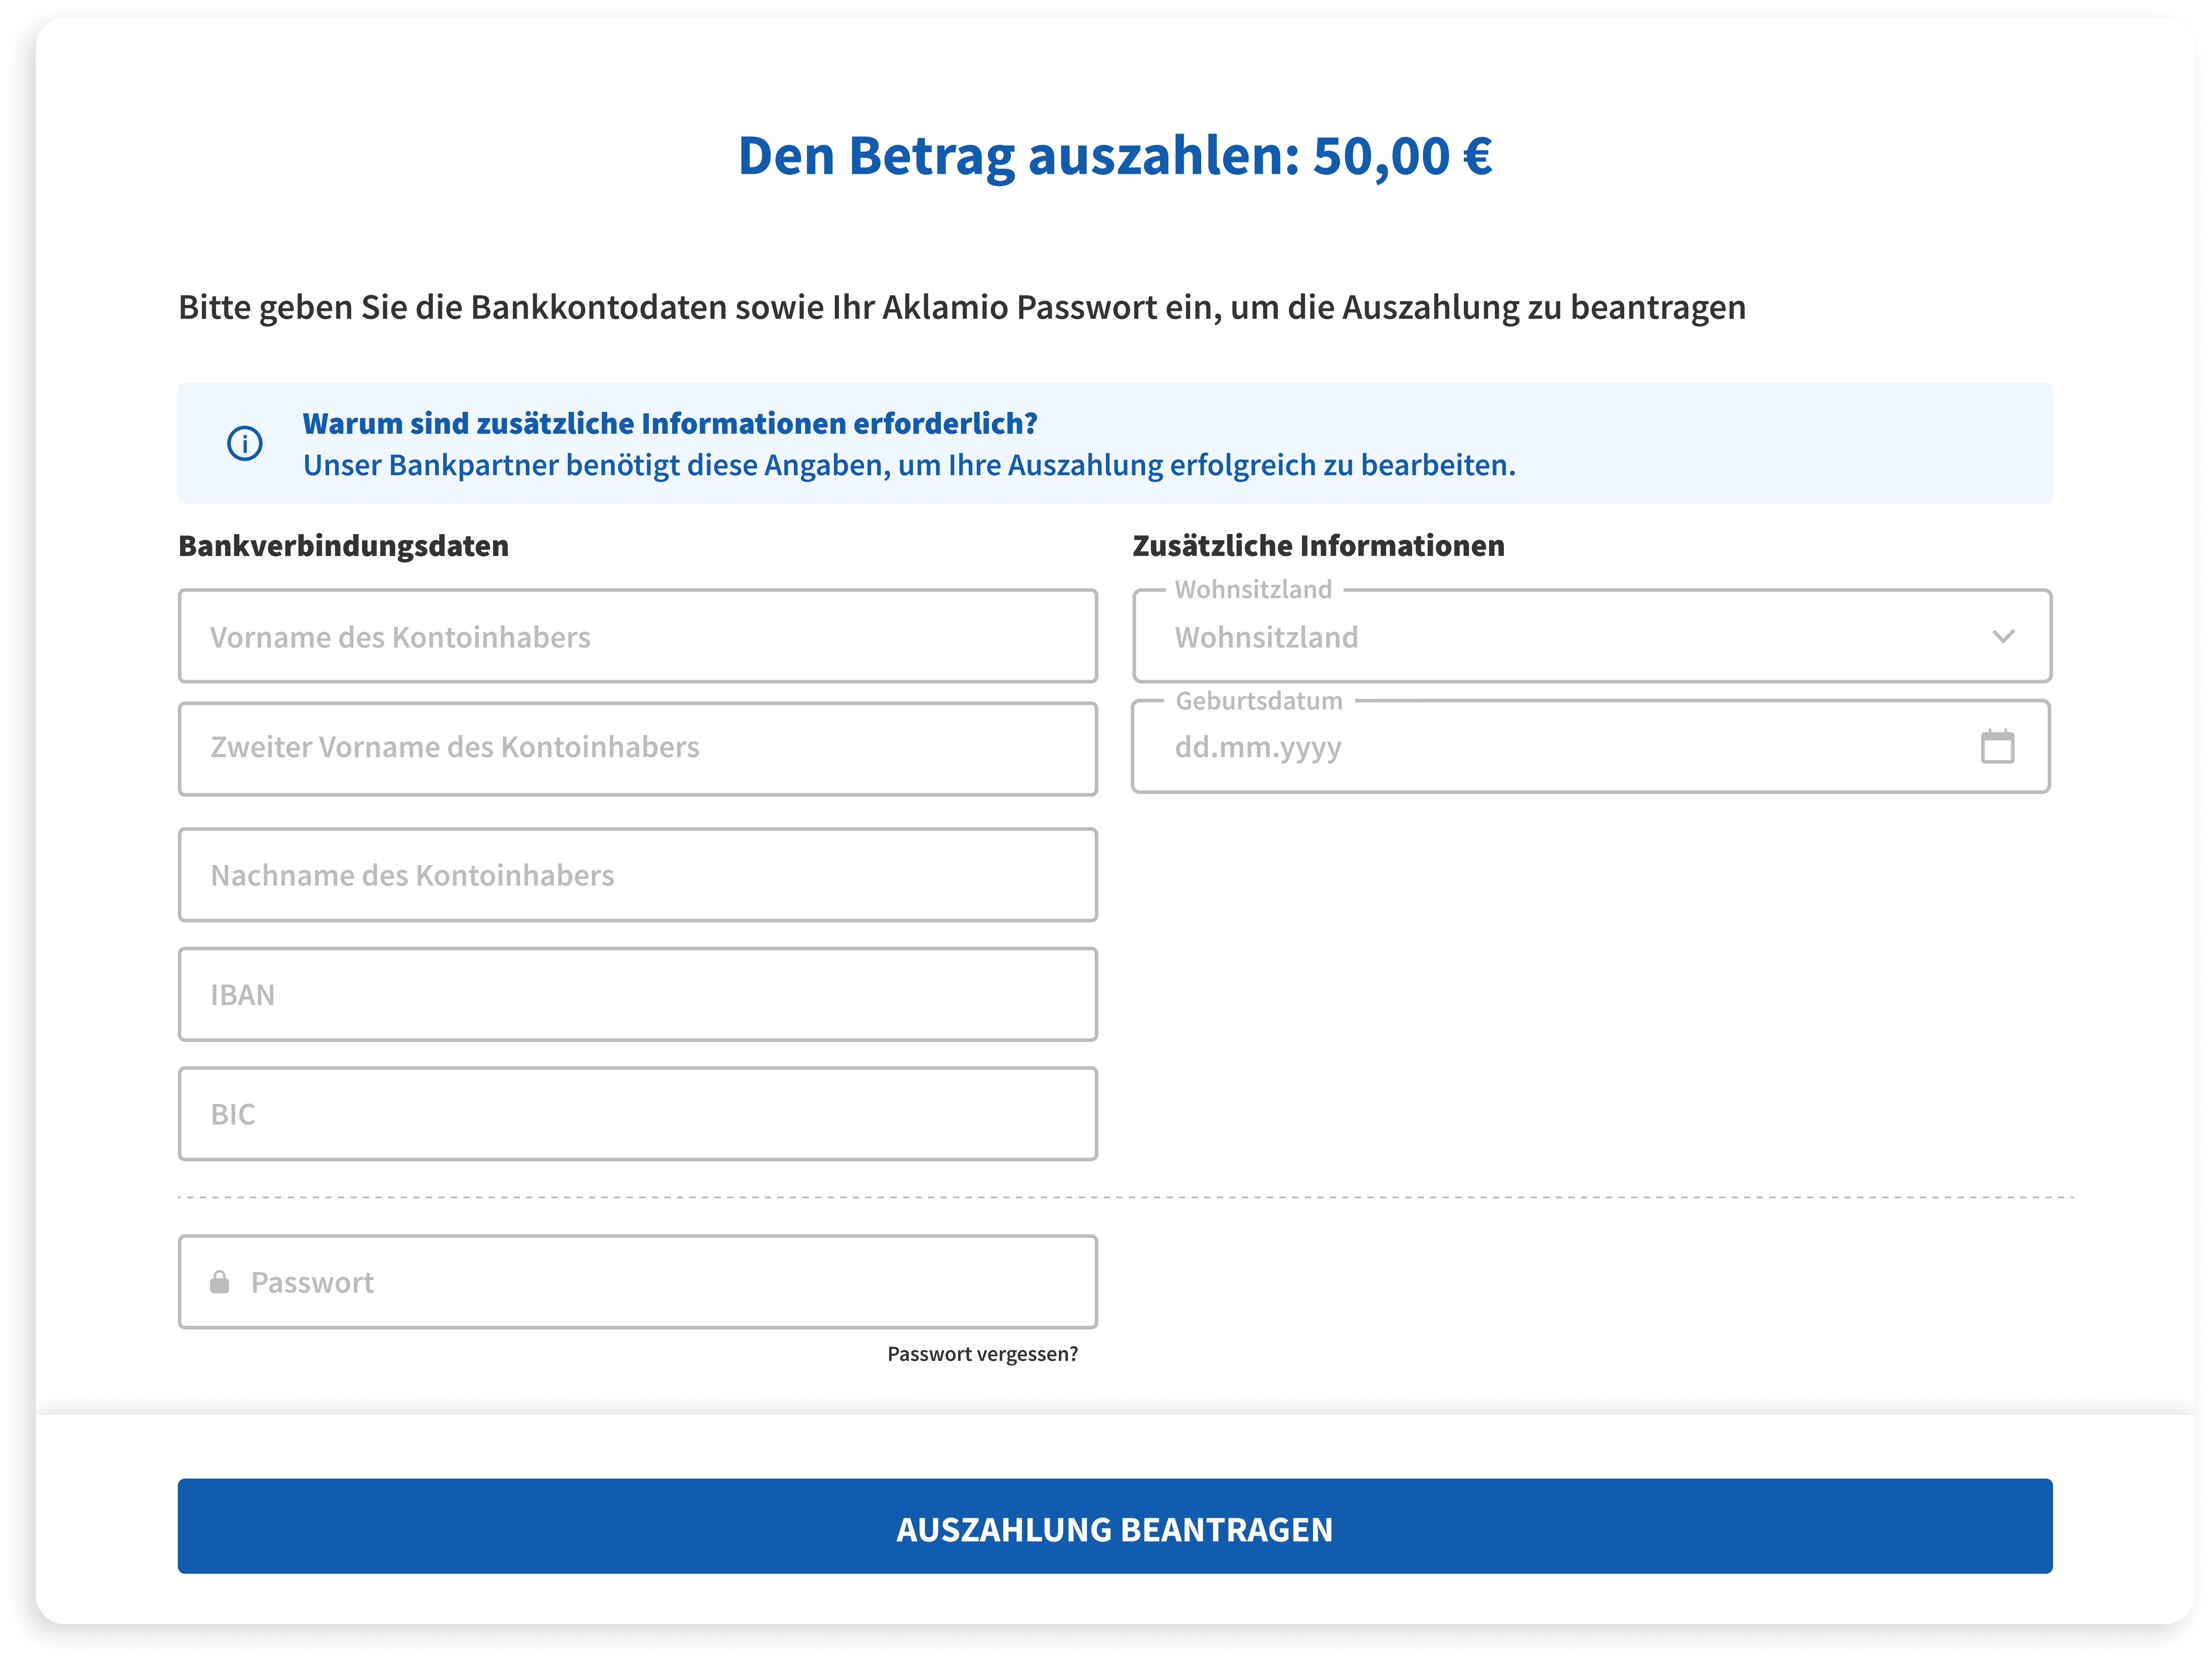Screen dimensions: 2212x1660
Task: Select the Vorname des Kontoinhabers field
Action: click(x=637, y=636)
